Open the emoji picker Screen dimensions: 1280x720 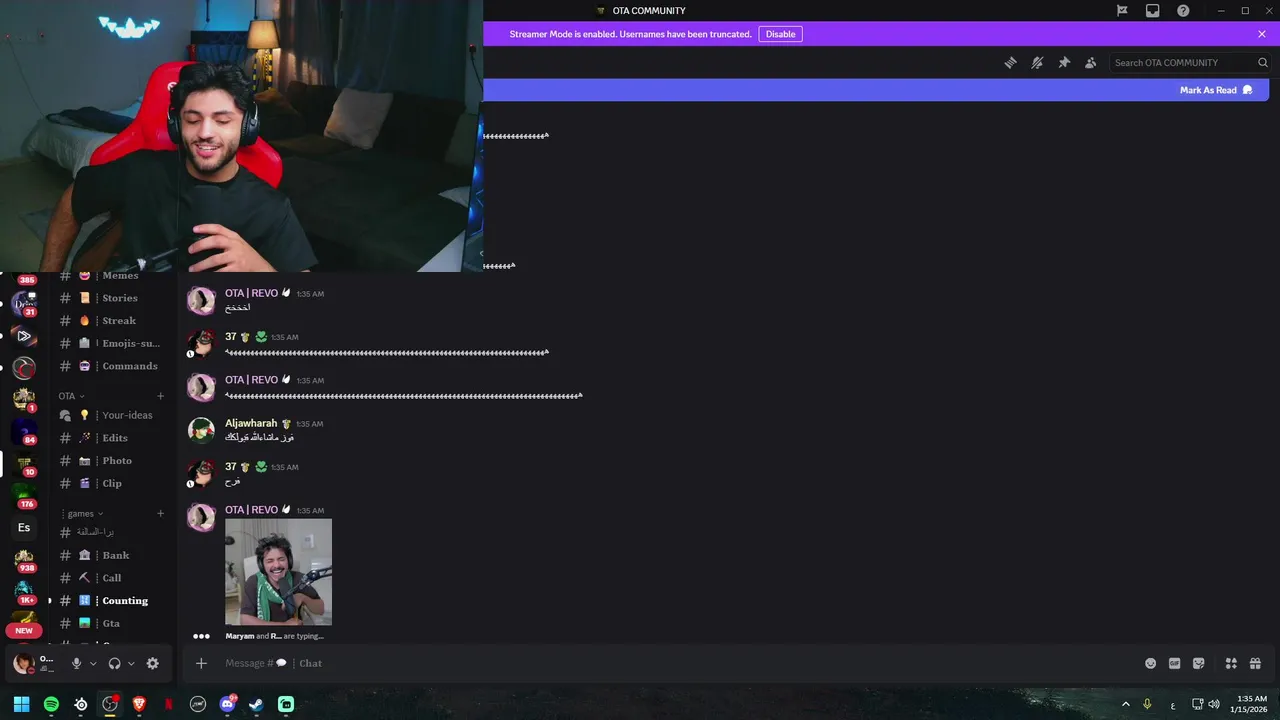[x=1150, y=663]
